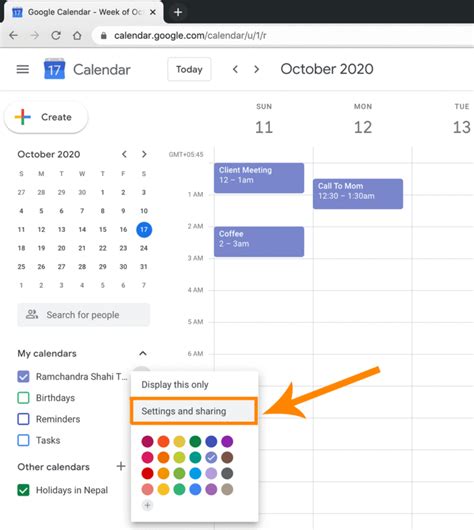
Task: Open the main hamburger menu
Action: click(x=23, y=69)
